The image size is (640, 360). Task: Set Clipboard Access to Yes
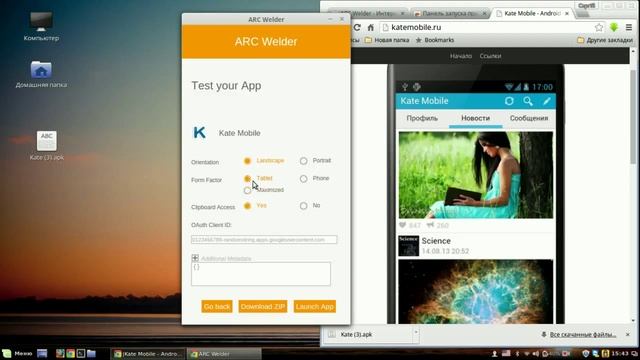[247, 206]
